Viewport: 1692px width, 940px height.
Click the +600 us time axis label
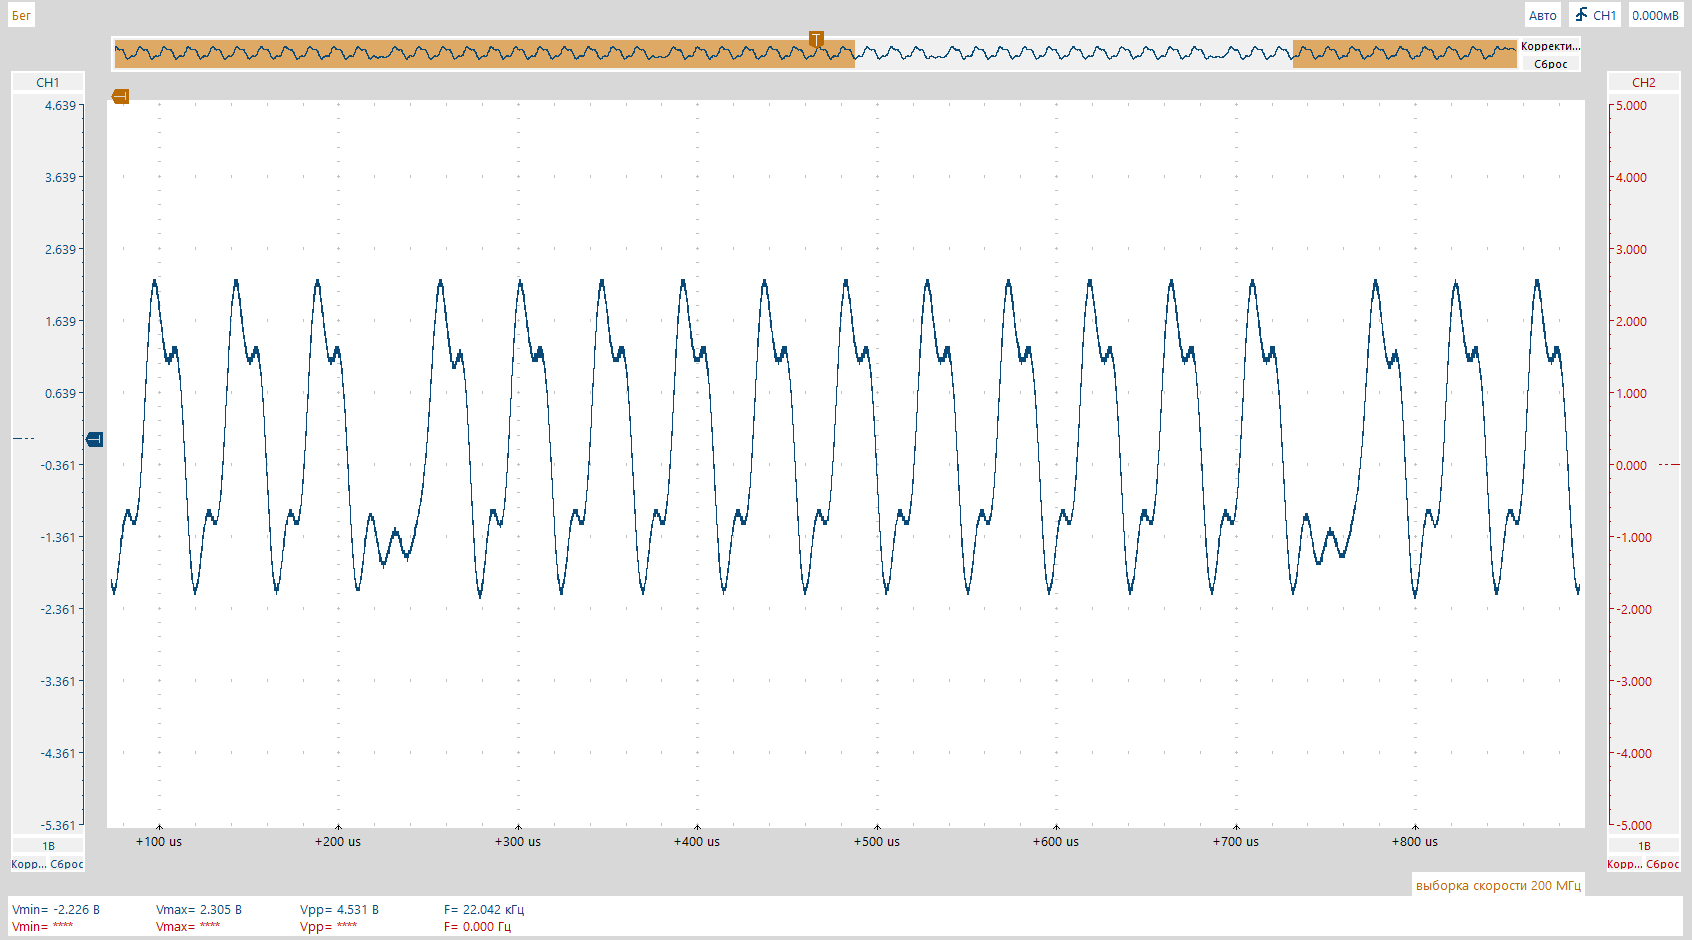pos(1056,841)
